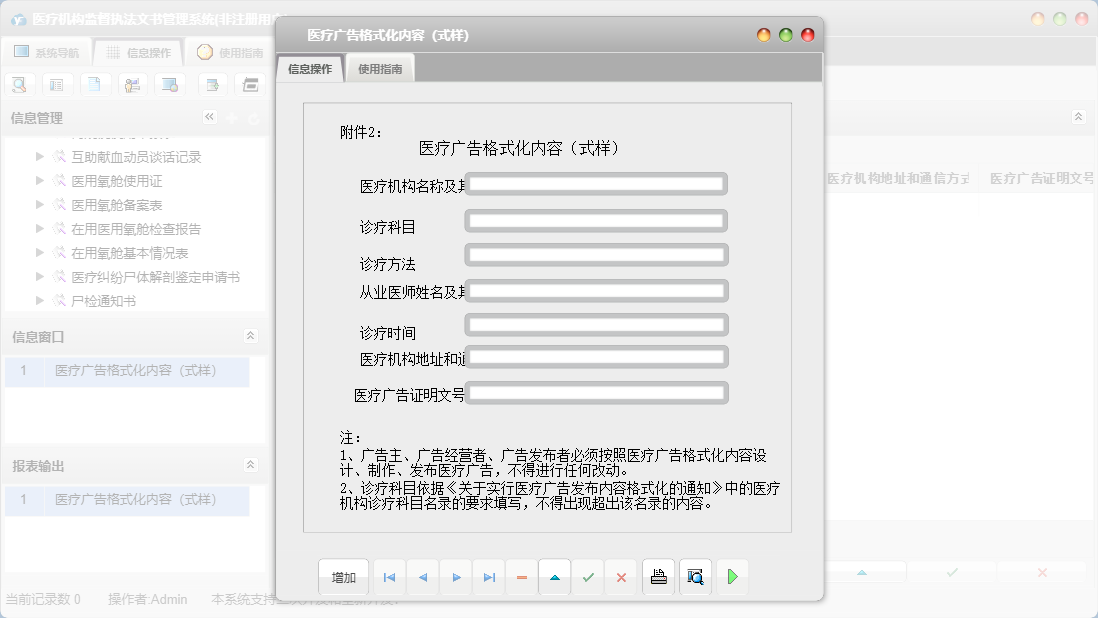Image resolution: width=1098 pixels, height=618 pixels.
Task: Confirm changes with the green checkmark icon
Action: 587,577
